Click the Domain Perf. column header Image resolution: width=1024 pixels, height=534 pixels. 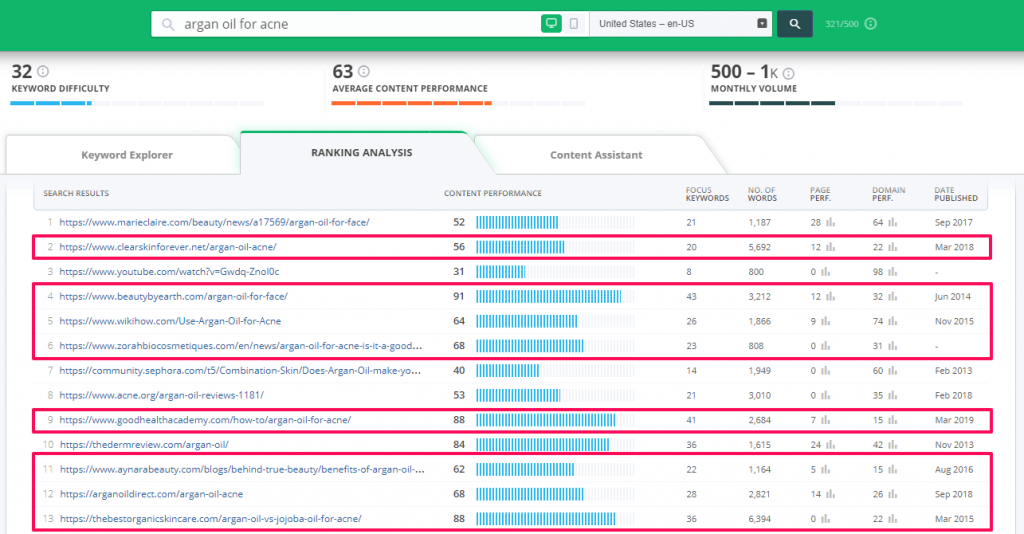pyautogui.click(x=888, y=195)
